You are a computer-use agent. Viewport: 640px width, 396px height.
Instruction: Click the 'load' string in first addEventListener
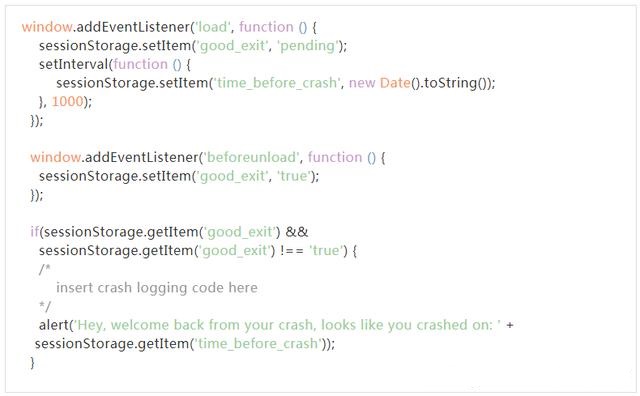pyautogui.click(x=213, y=27)
